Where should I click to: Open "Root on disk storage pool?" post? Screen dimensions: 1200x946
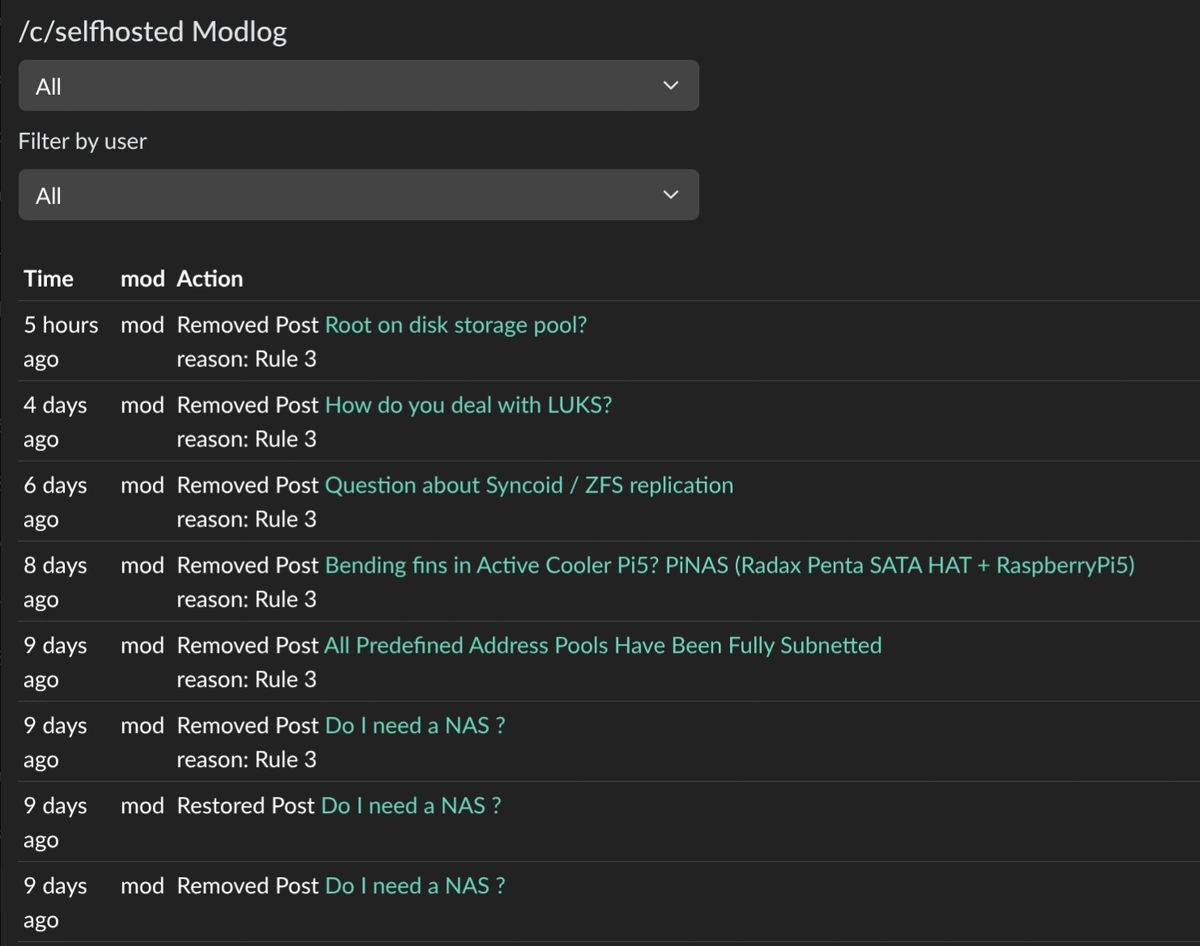tap(455, 324)
